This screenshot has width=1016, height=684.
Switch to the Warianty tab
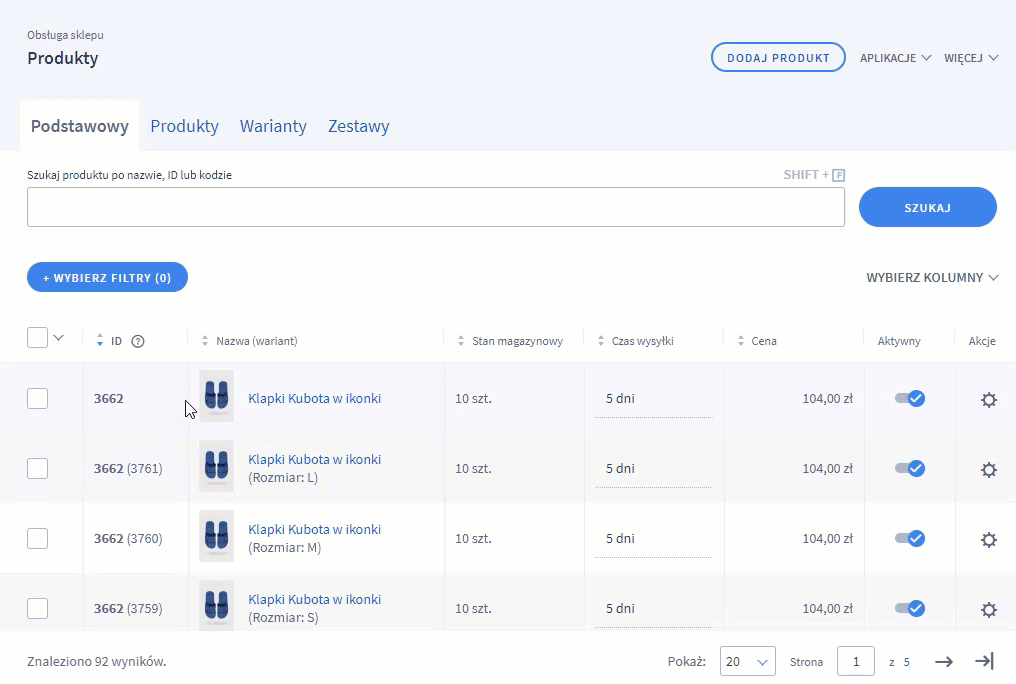click(273, 126)
